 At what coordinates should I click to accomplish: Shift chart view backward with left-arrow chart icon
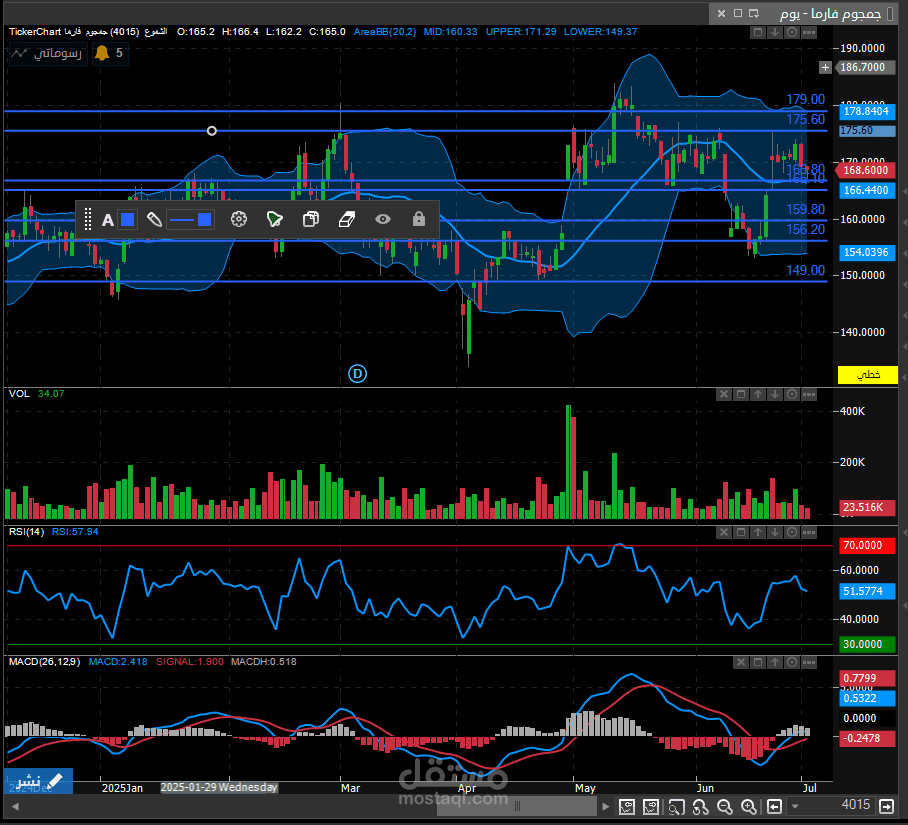627,806
